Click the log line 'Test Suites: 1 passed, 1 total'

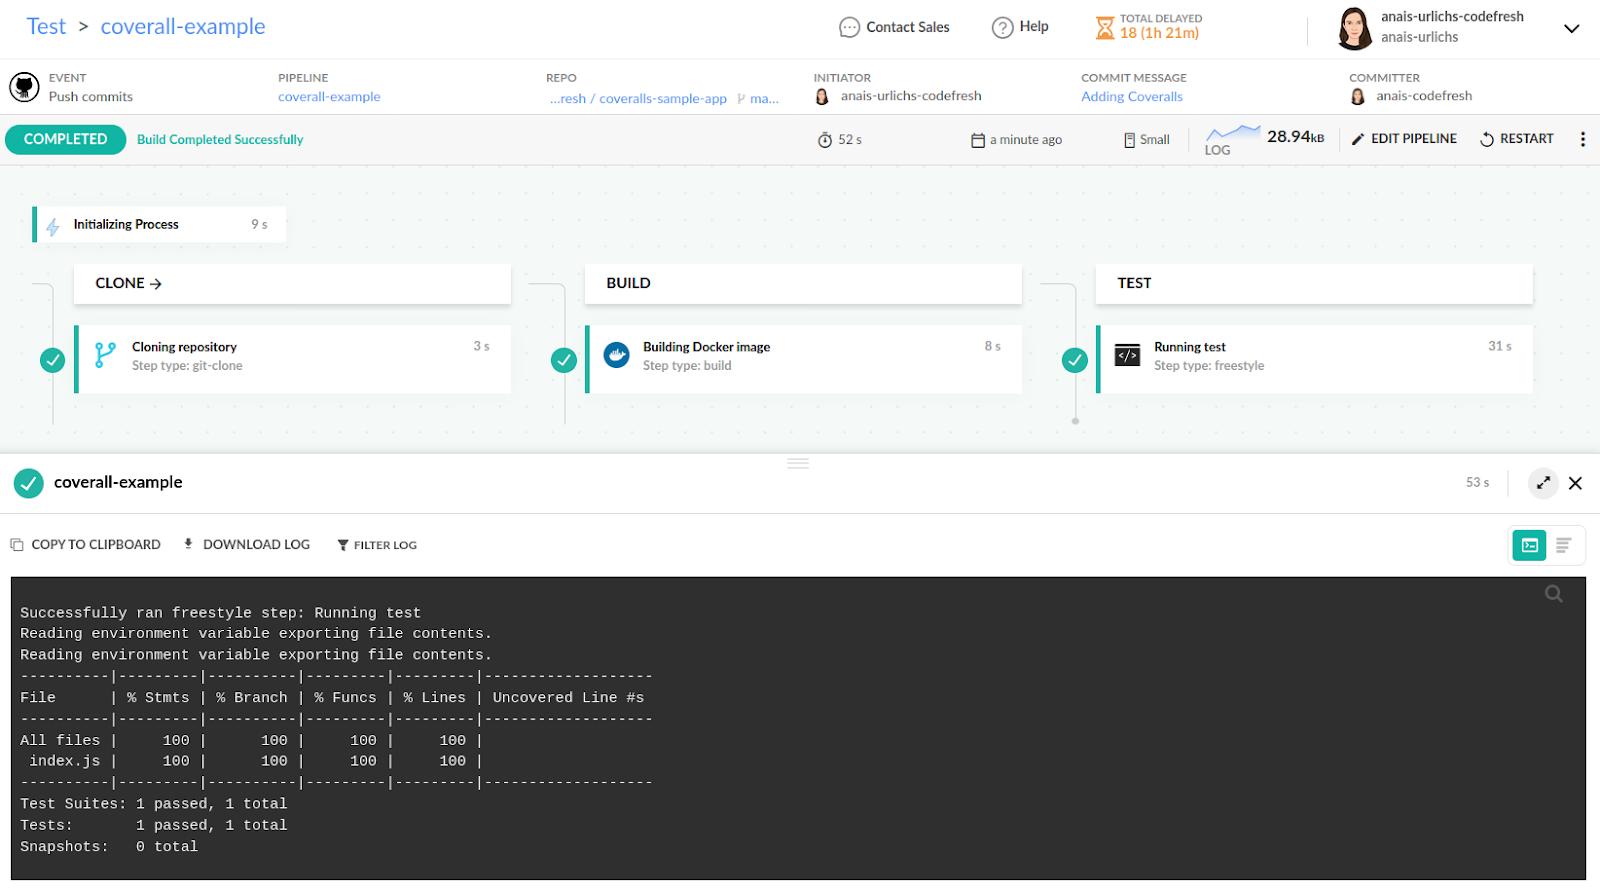click(x=154, y=804)
